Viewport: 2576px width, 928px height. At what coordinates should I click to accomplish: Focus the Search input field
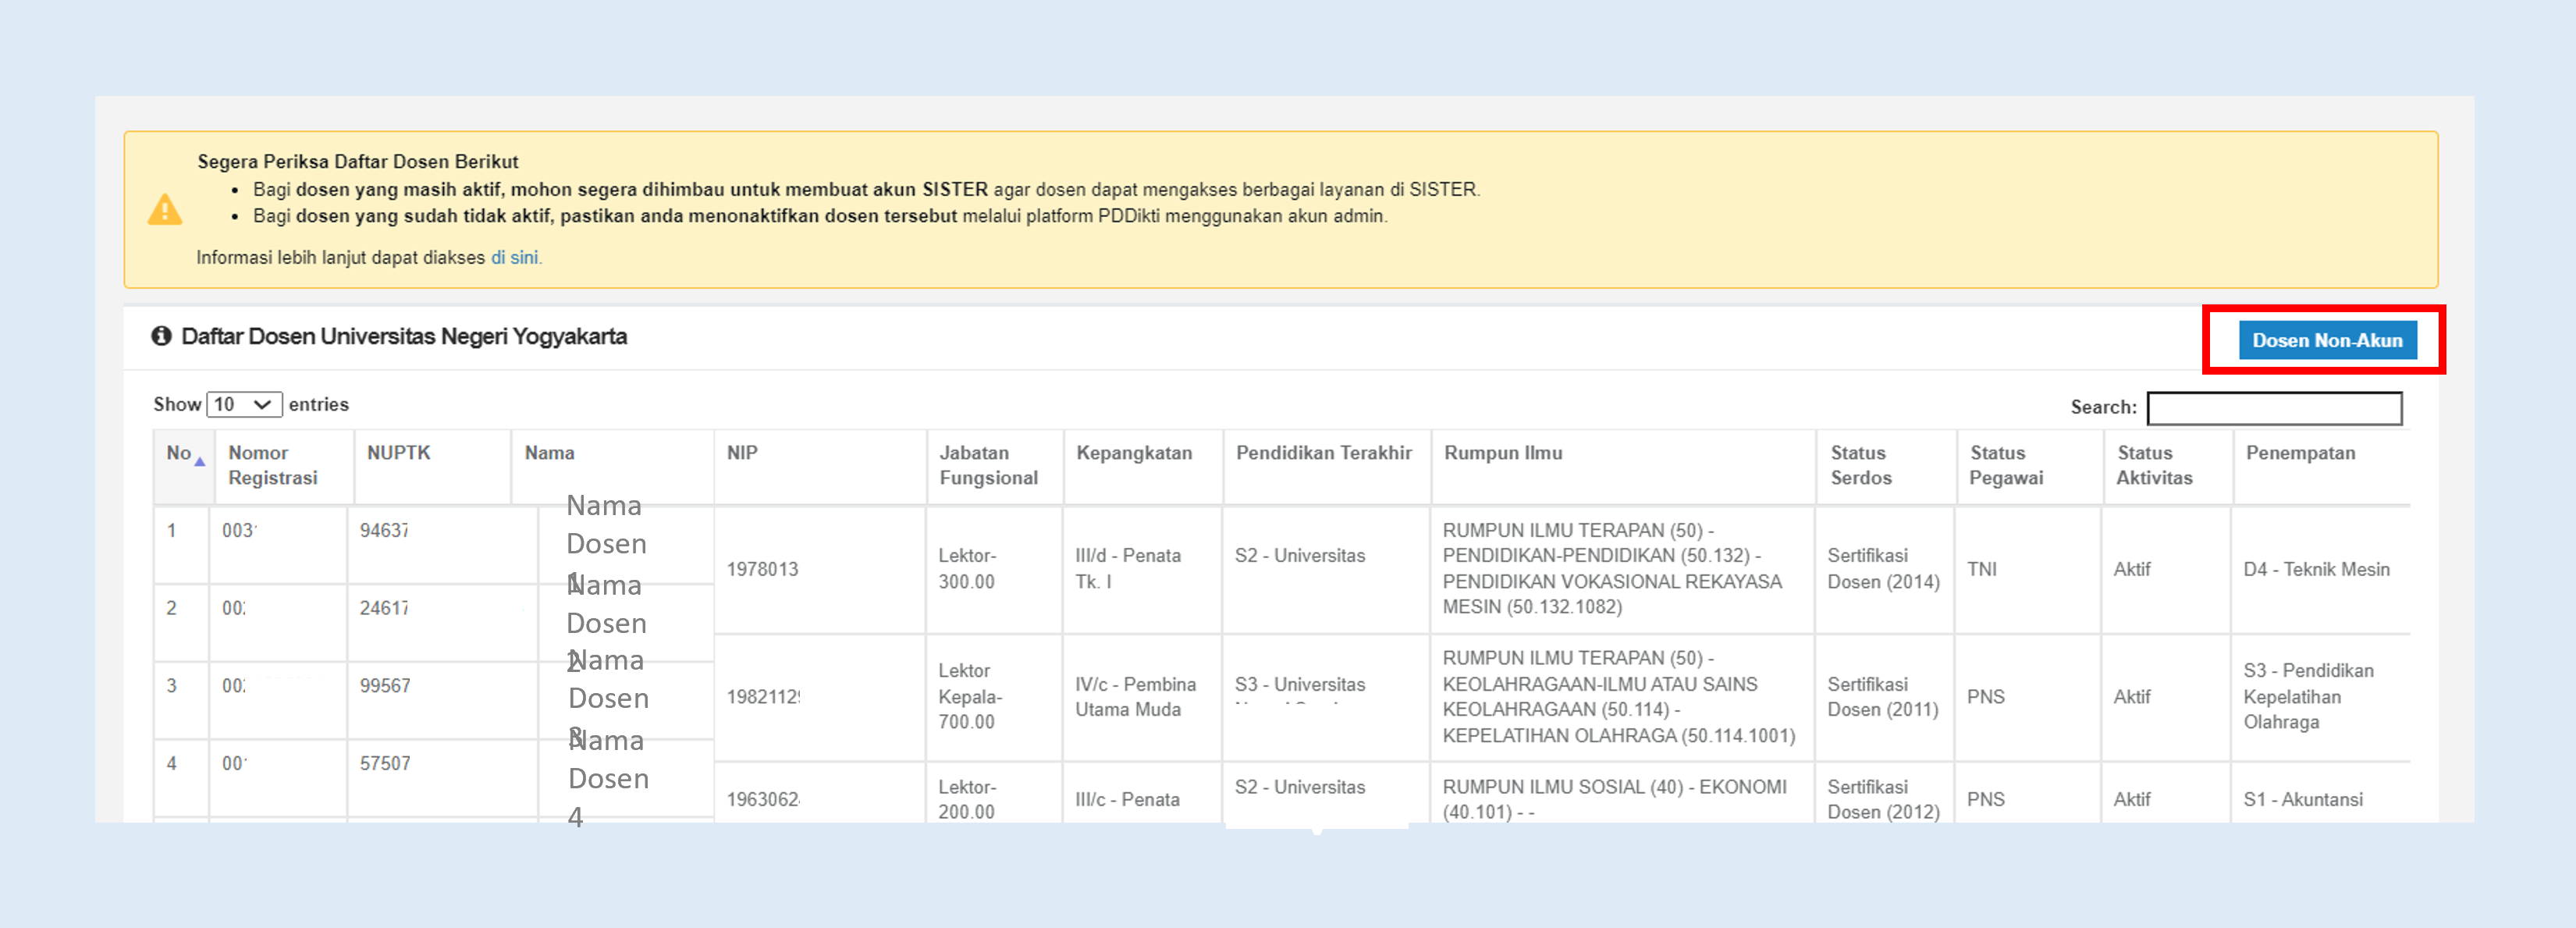2274,408
